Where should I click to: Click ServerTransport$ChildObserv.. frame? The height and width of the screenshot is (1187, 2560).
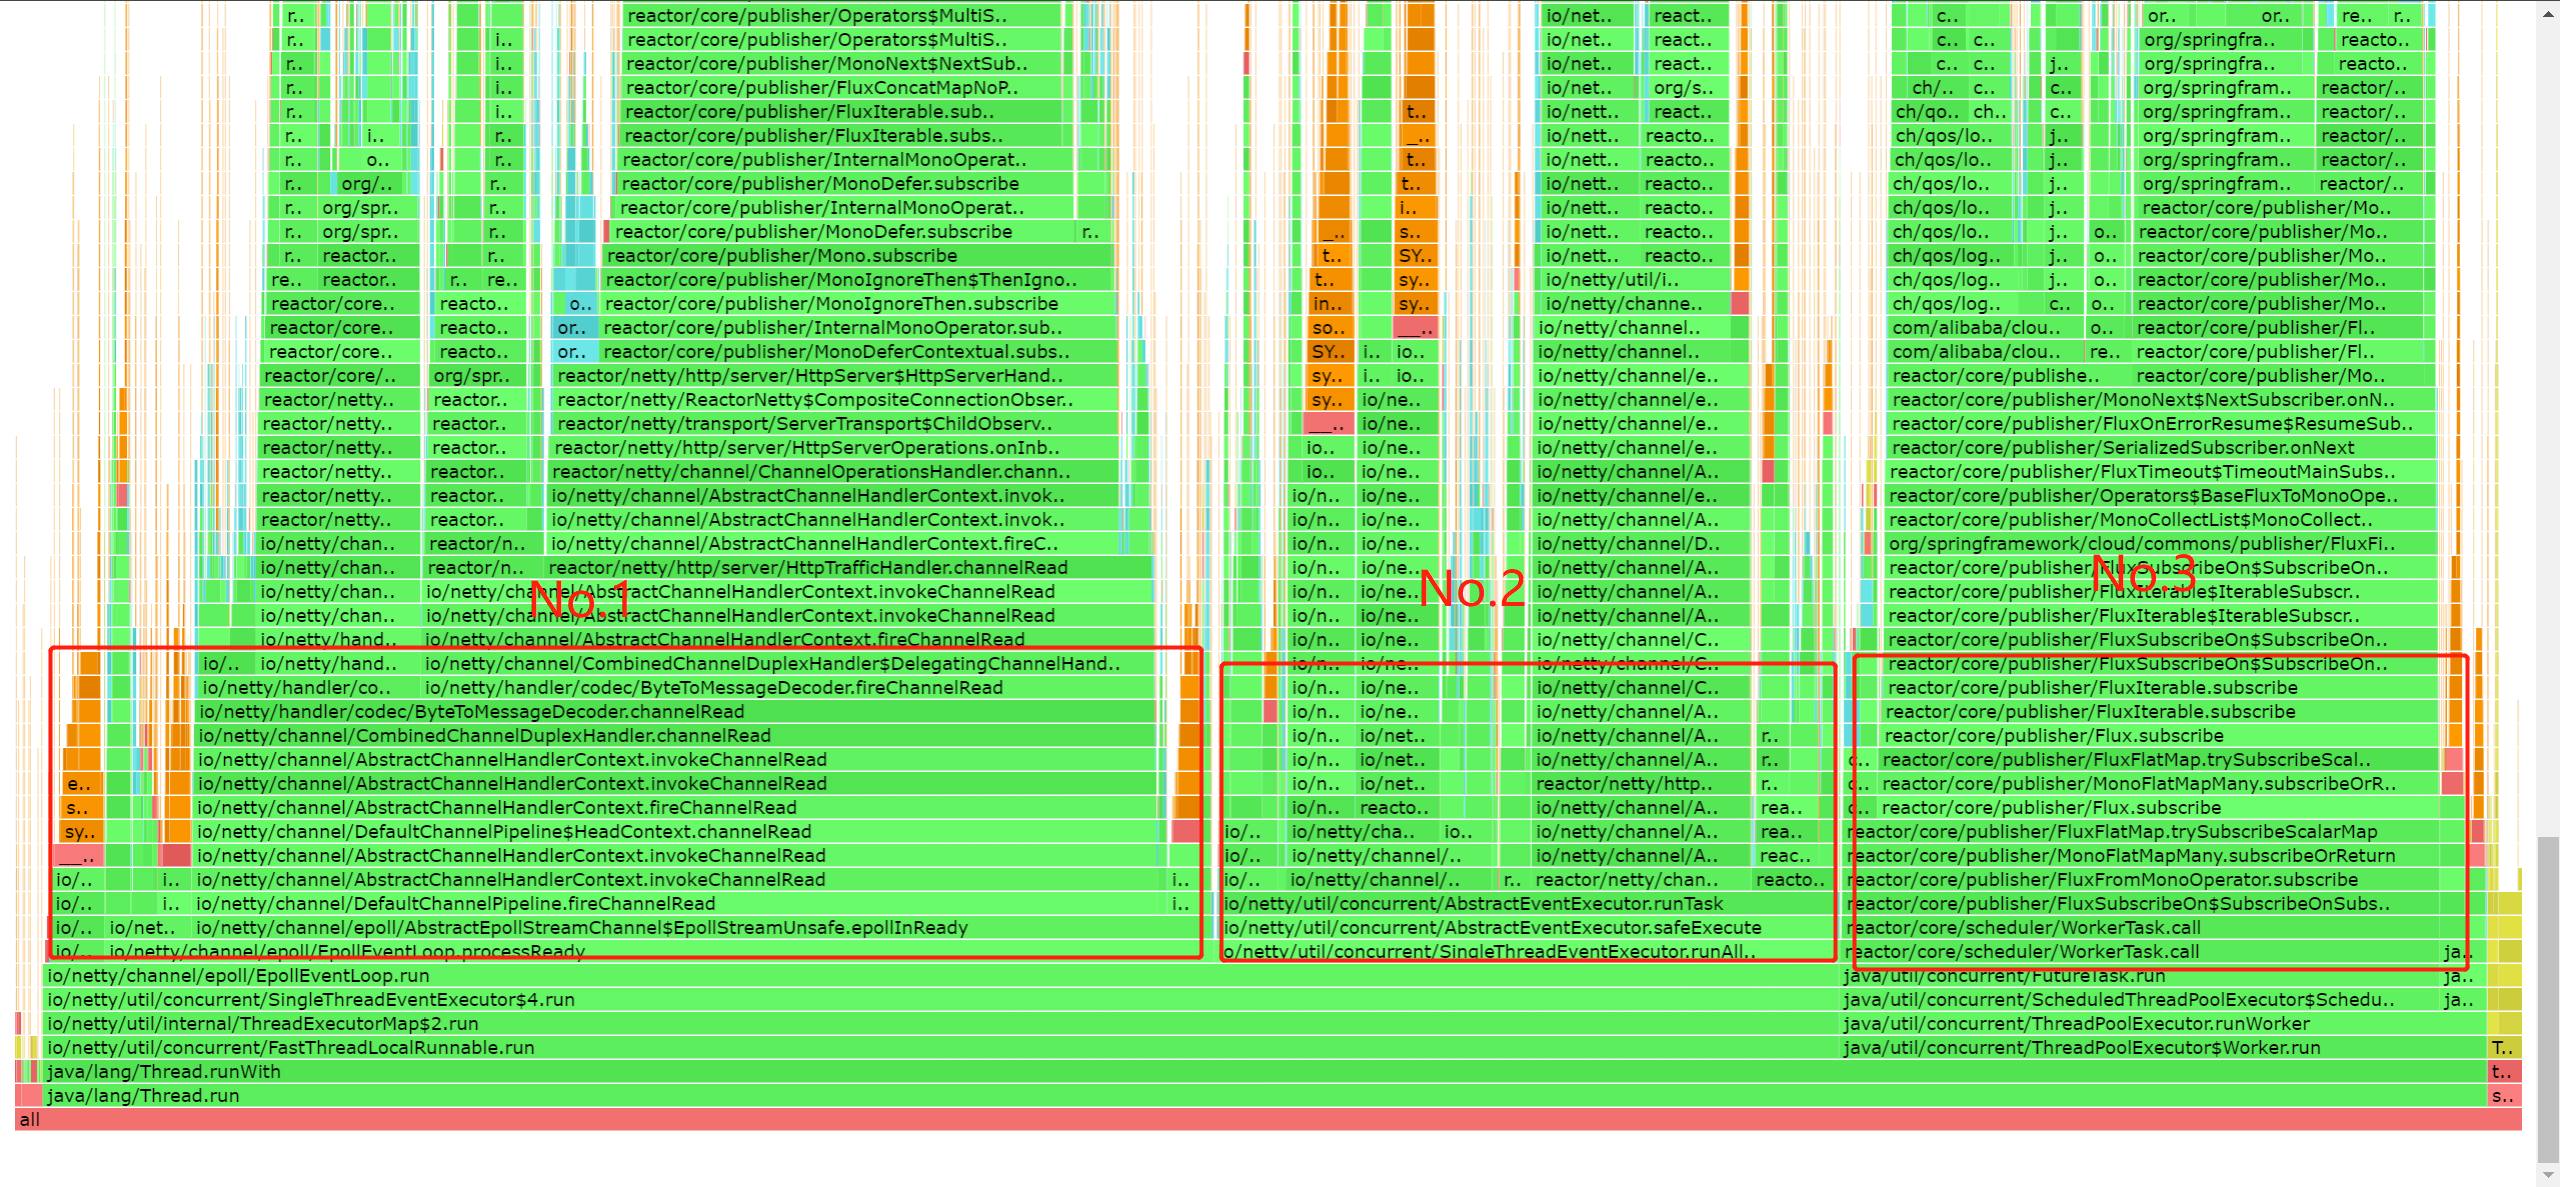pos(836,423)
